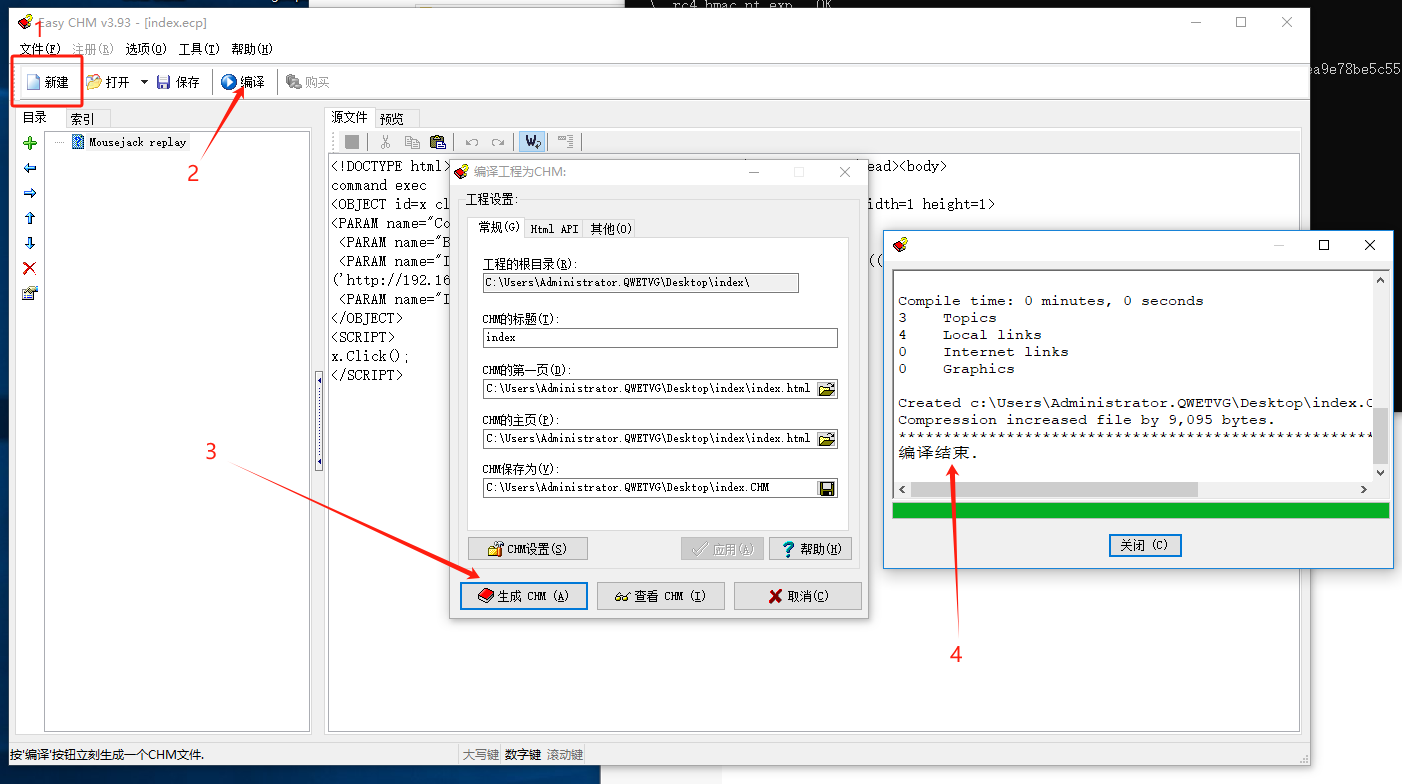
Task: Click the red X delete-topic icon
Action: (30, 268)
